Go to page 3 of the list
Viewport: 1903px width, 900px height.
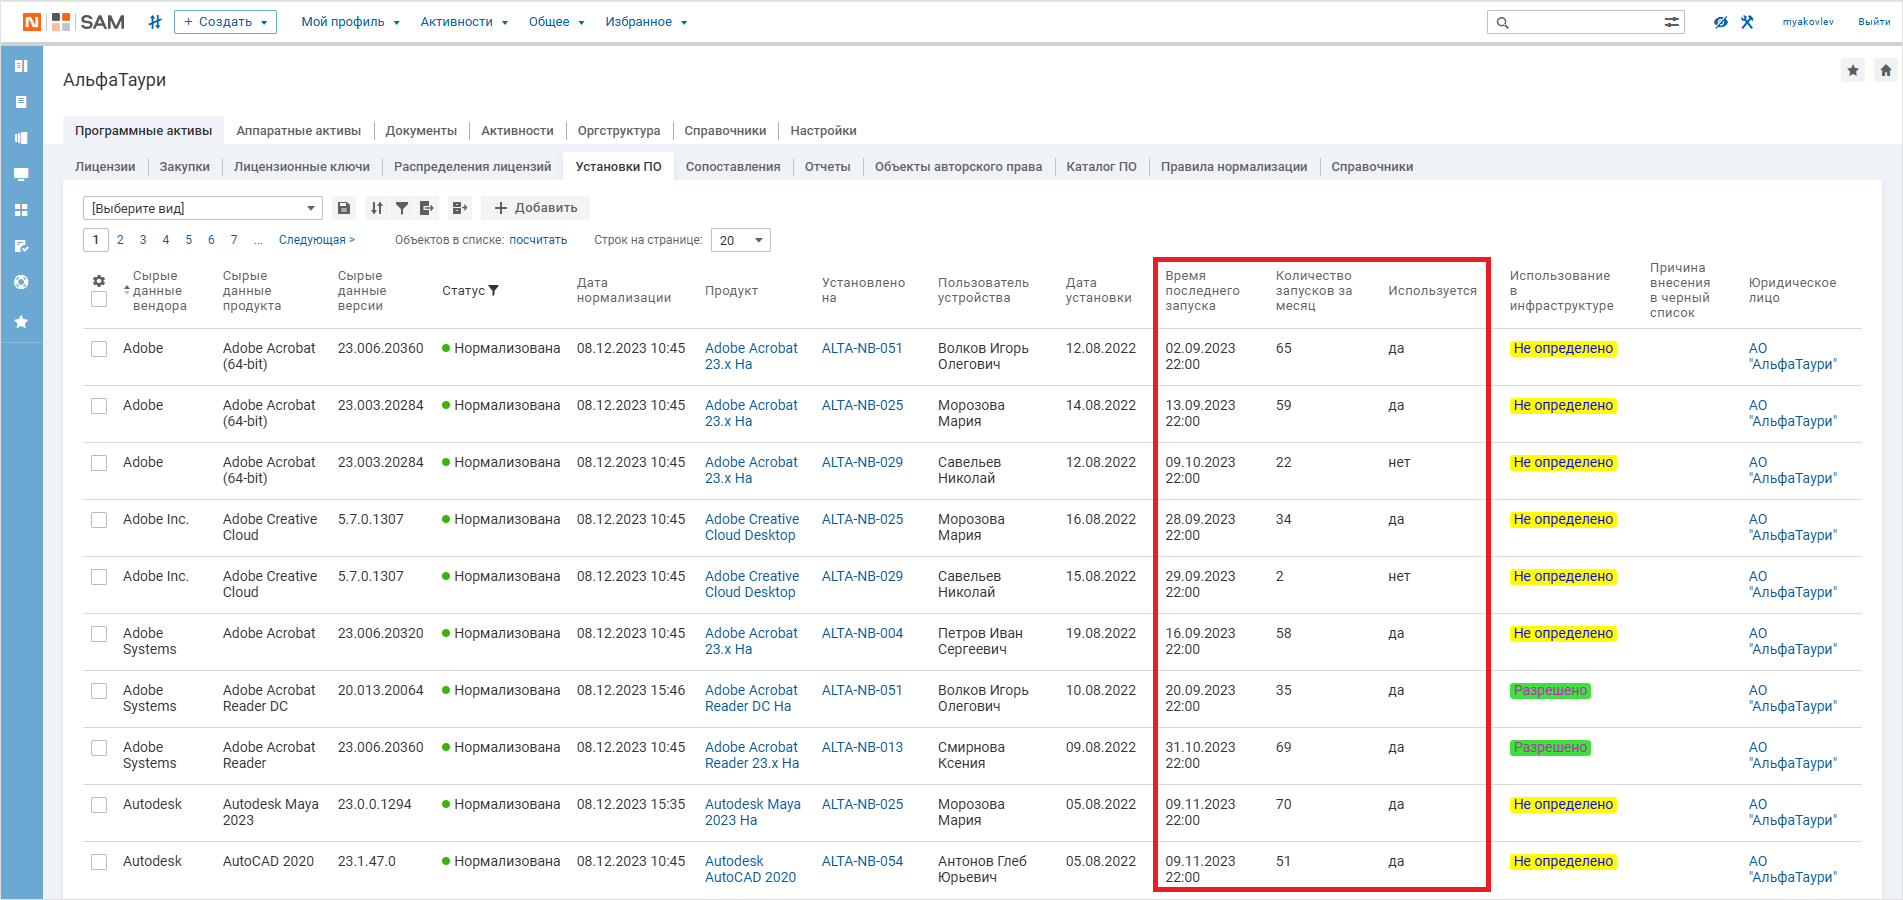(143, 240)
